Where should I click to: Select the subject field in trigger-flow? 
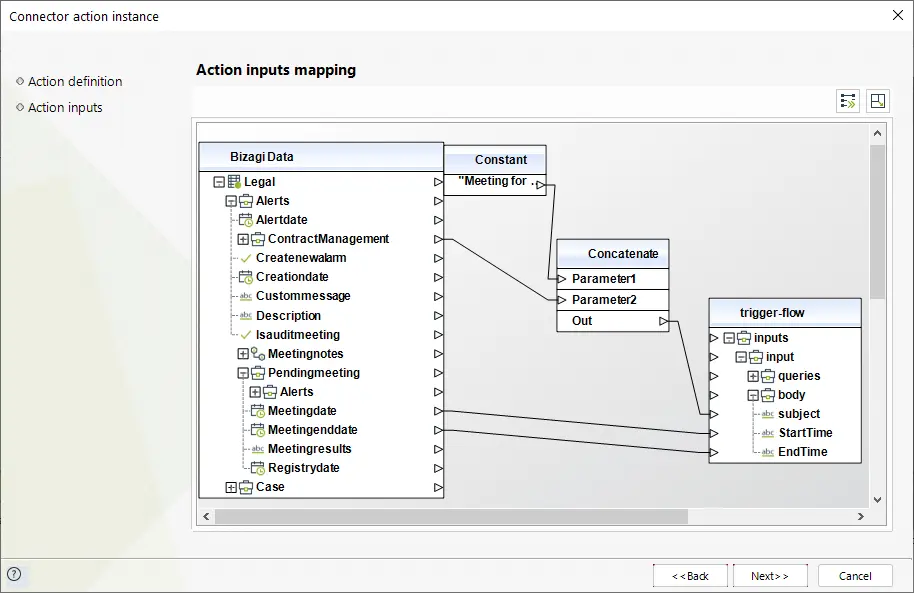tap(799, 414)
